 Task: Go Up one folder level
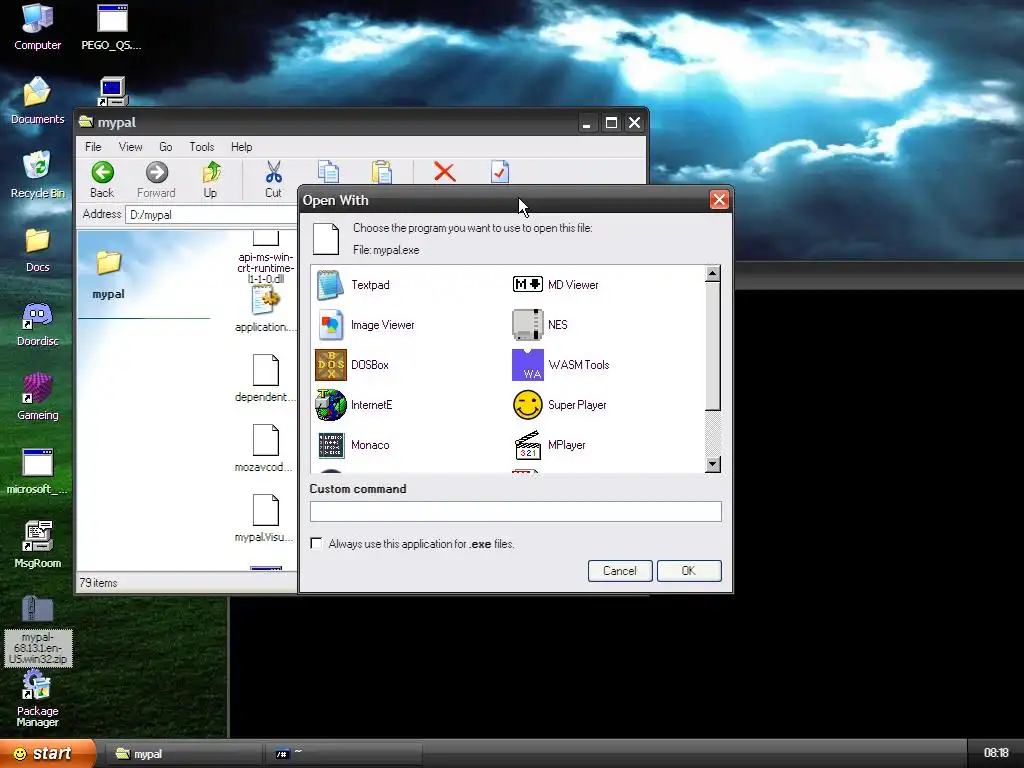(210, 180)
